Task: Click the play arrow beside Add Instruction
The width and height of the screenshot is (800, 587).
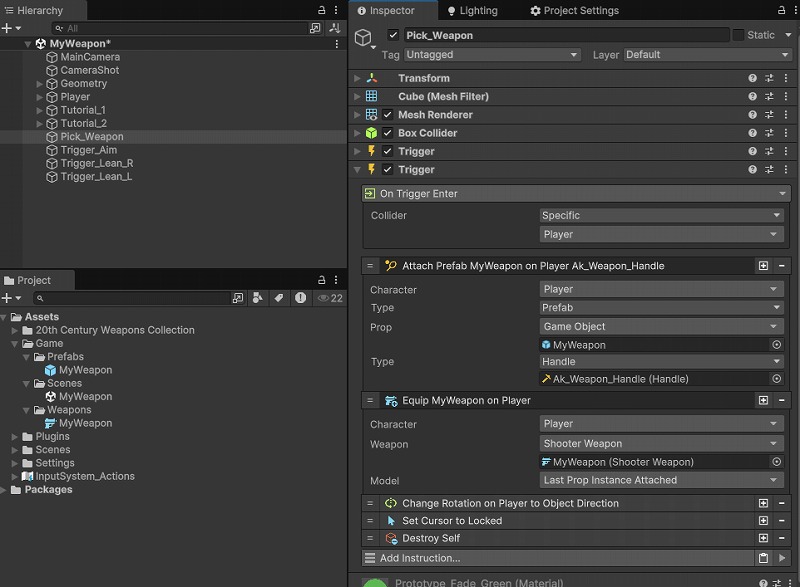Action: coord(782,558)
